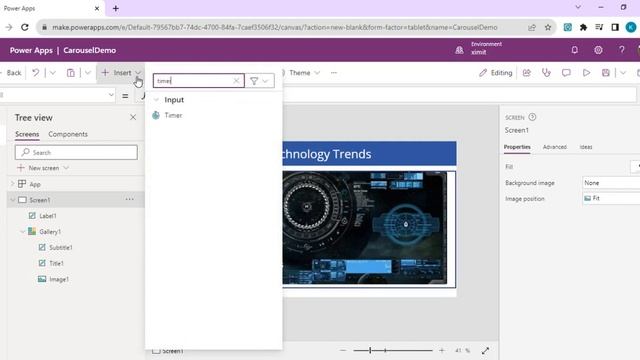Reload the browser page
The image size is (640, 360).
click(25, 27)
